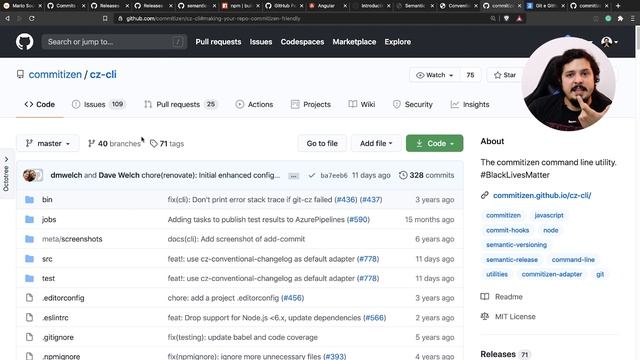The width and height of the screenshot is (640, 360).
Task: Open the cz-cli repository name link
Action: [103, 74]
